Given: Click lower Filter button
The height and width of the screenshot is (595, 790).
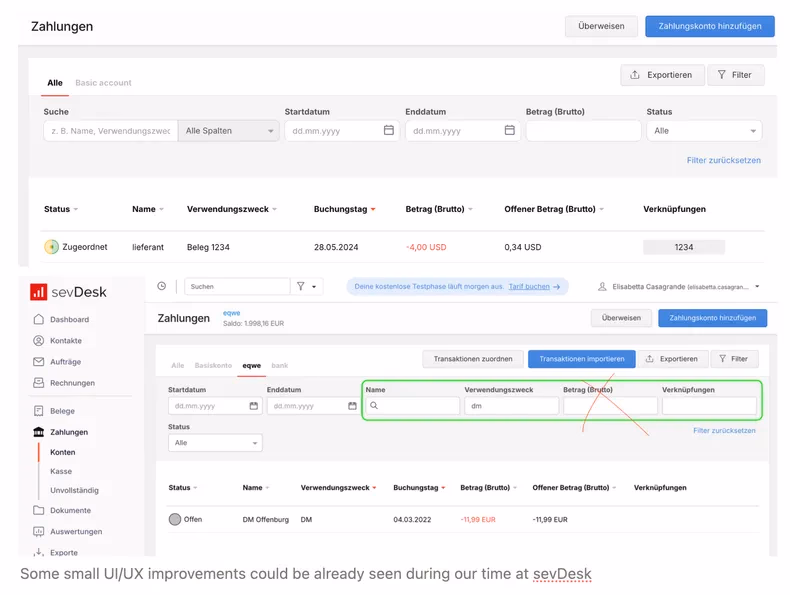Looking at the screenshot, I should pos(734,359).
